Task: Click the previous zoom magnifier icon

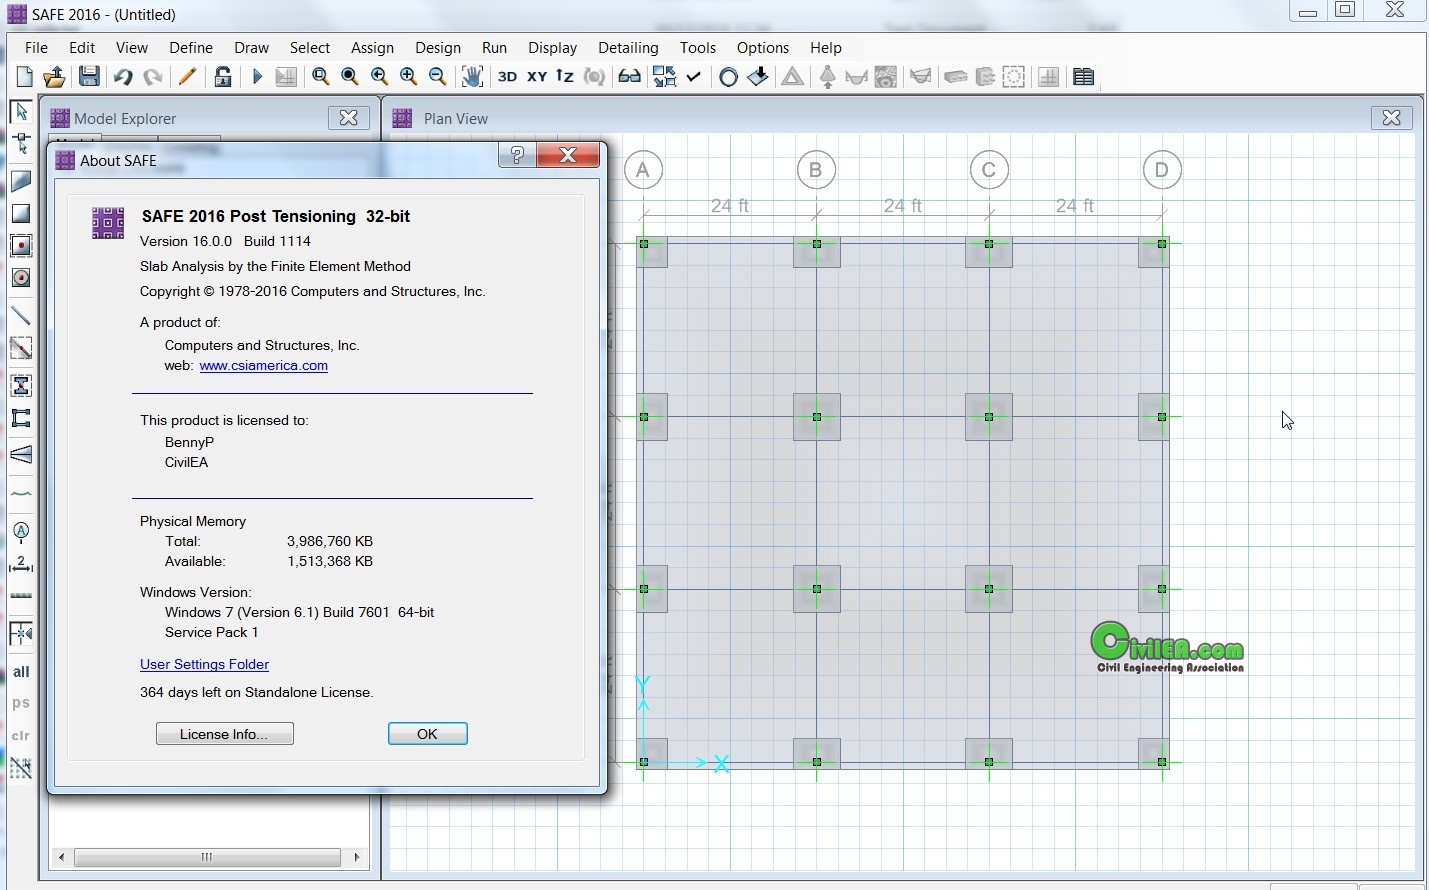Action: [x=379, y=77]
